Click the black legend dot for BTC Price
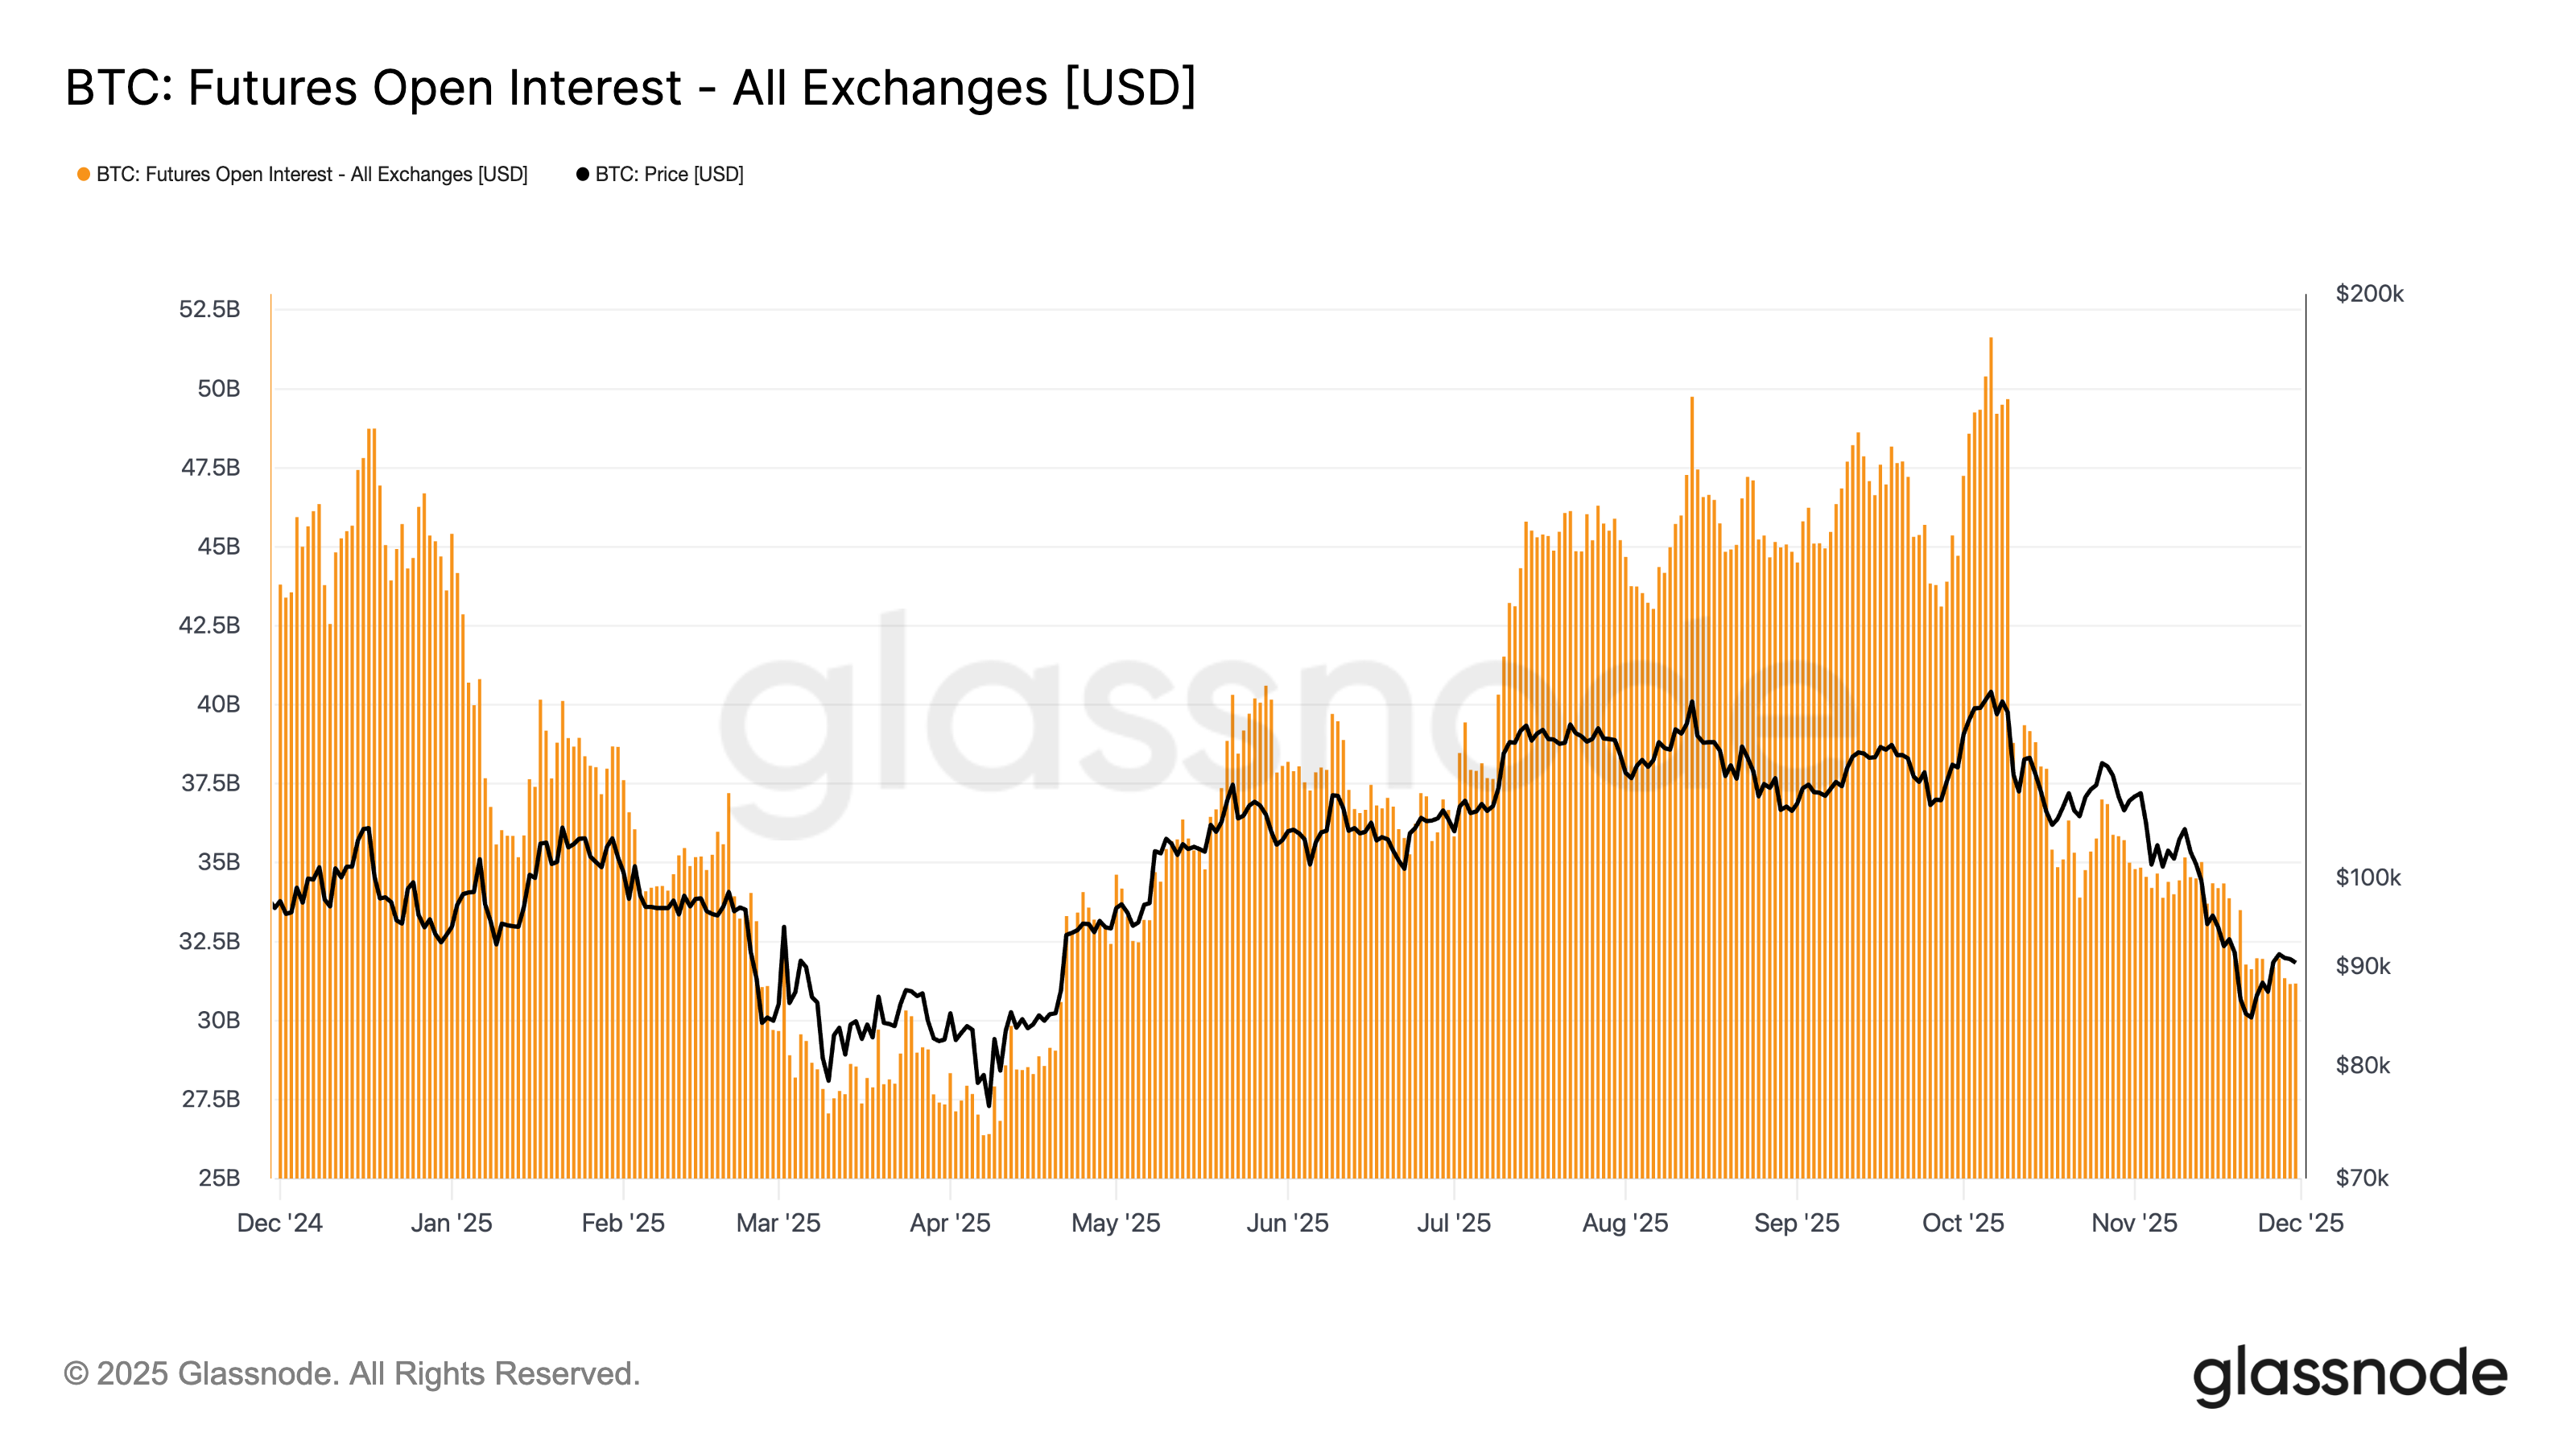Screen dimensions: 2576x1449 click(582, 175)
